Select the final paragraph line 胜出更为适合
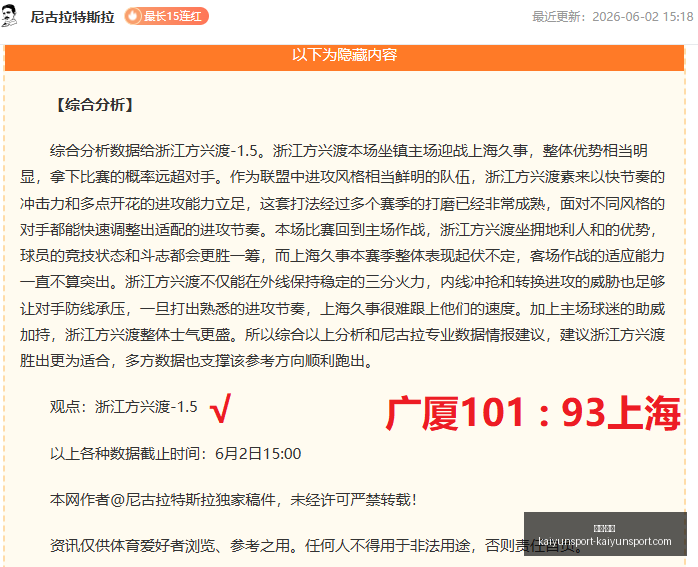 (196, 360)
